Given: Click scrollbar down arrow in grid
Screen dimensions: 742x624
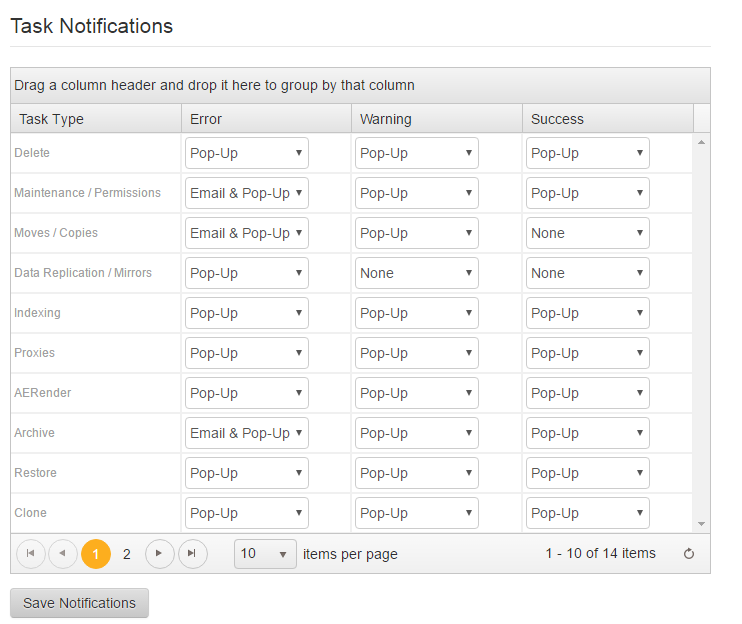Looking at the screenshot, I should point(701,524).
